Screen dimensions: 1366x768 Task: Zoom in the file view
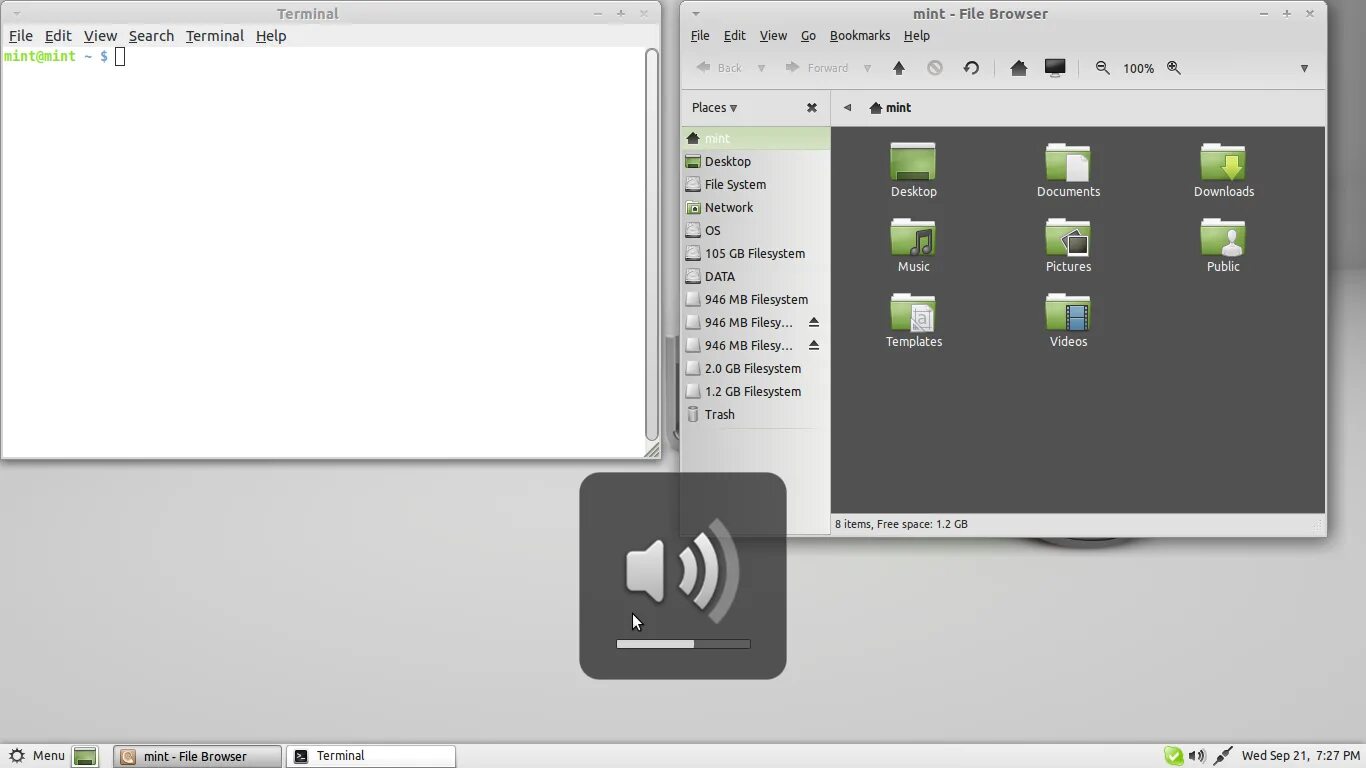tap(1174, 68)
